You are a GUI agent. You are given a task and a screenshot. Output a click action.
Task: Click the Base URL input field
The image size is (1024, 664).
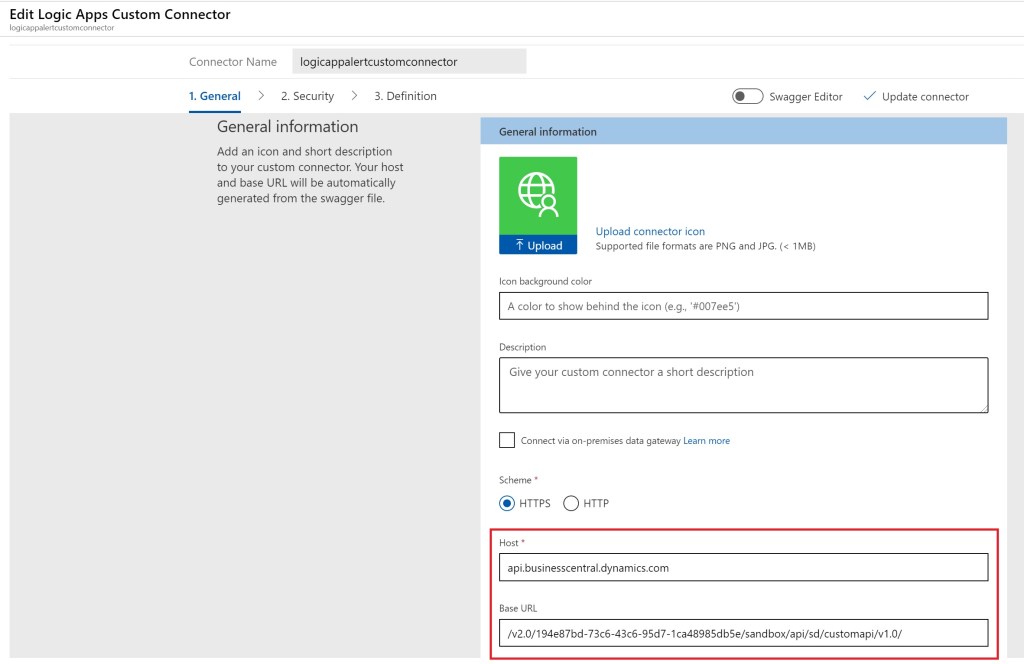(x=743, y=633)
